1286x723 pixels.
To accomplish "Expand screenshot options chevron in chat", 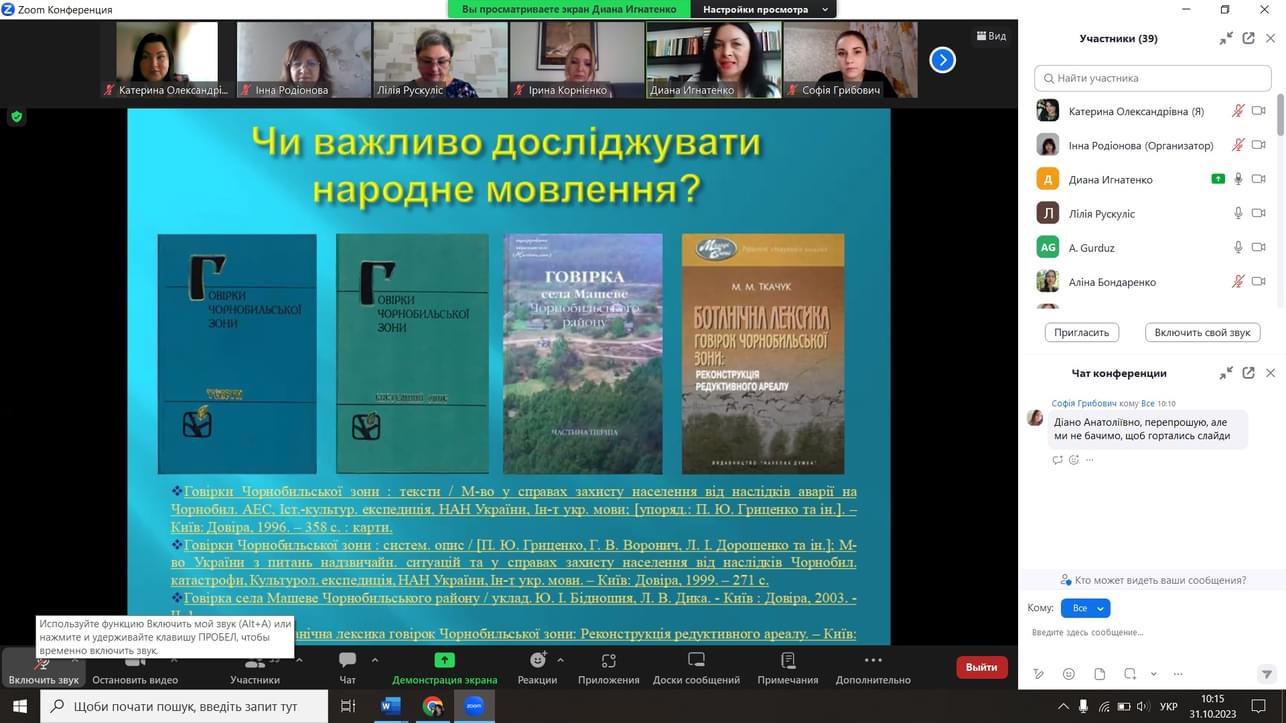I will (x=1153, y=674).
